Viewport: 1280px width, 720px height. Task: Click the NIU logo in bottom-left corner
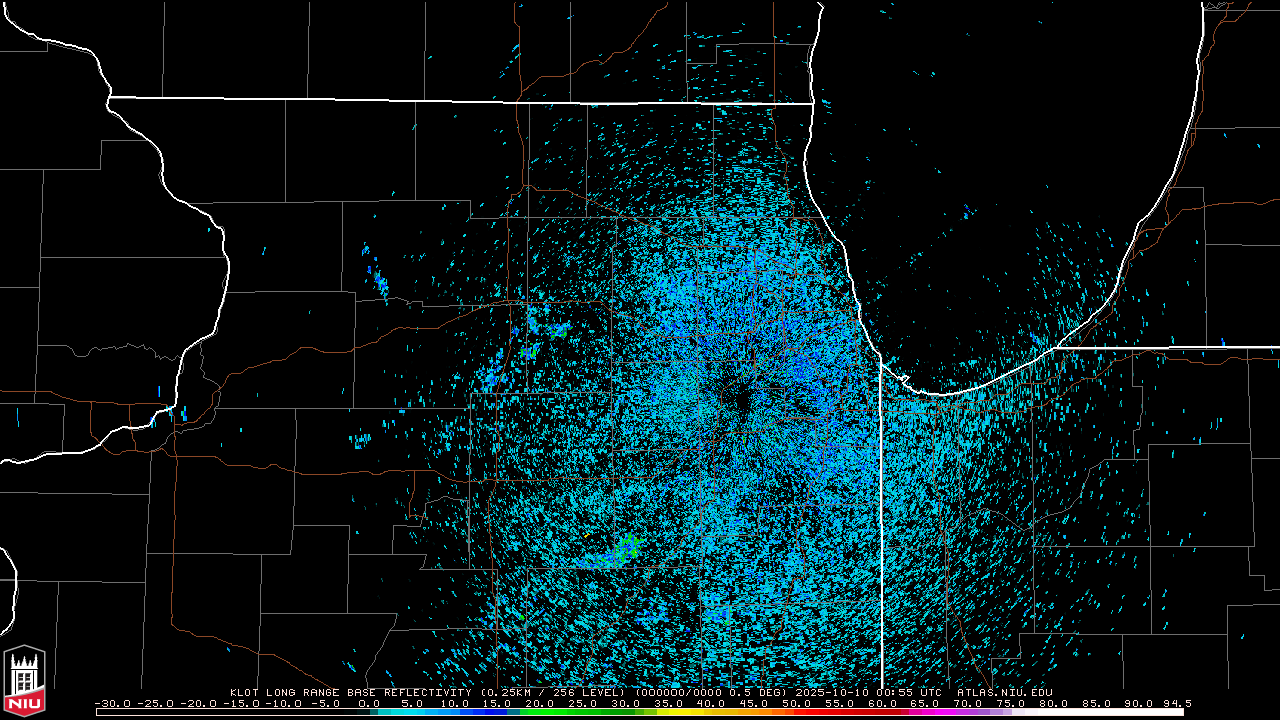(24, 680)
